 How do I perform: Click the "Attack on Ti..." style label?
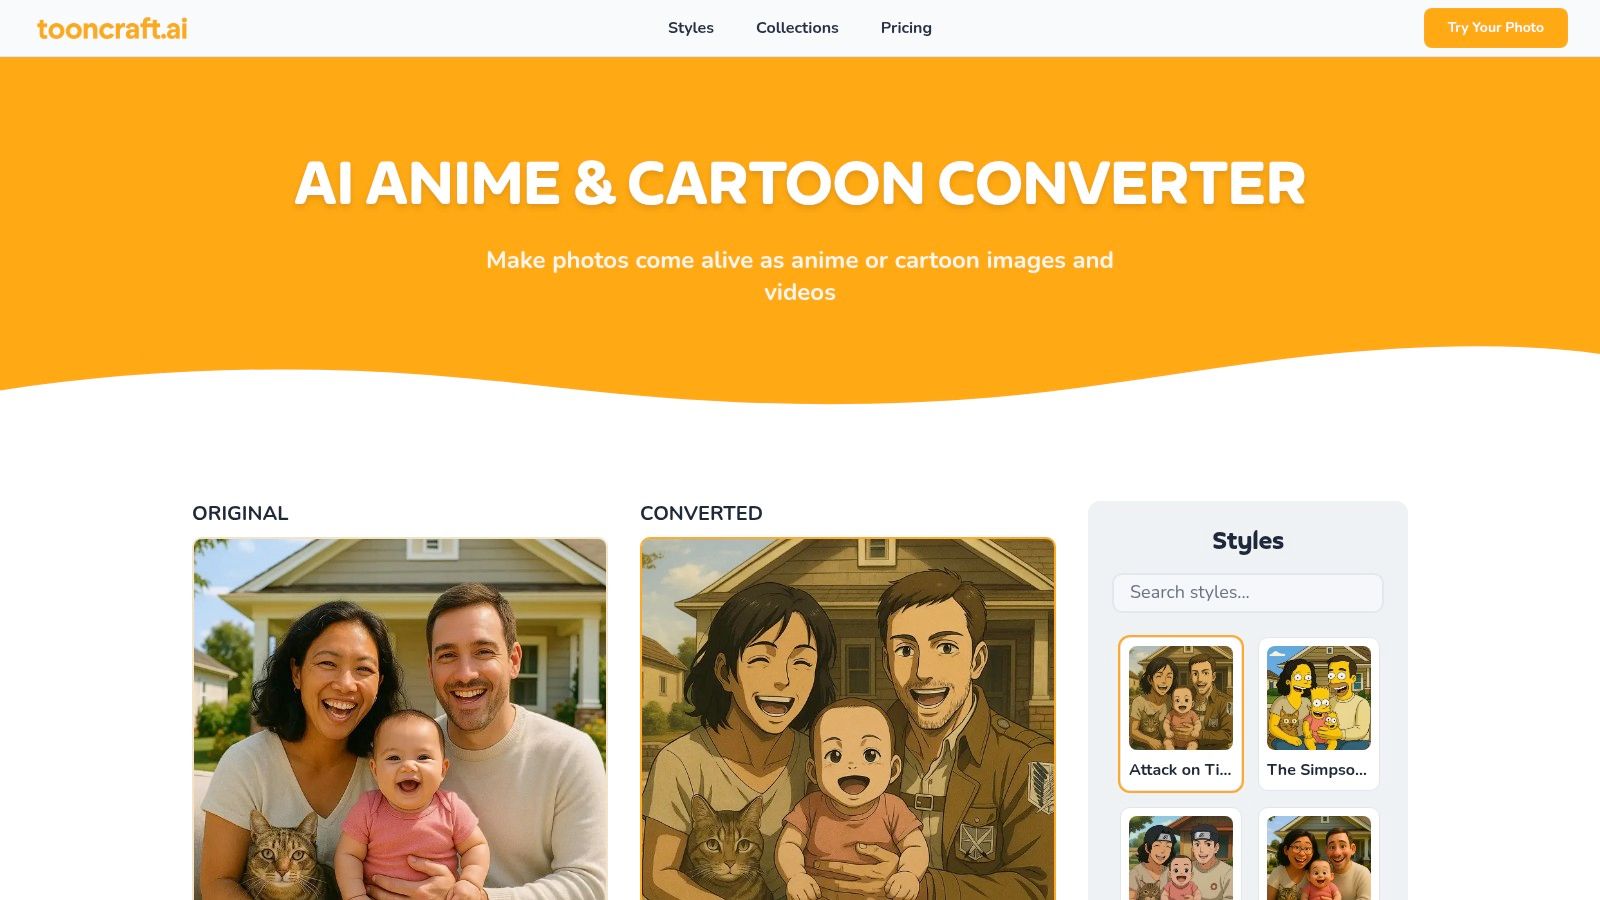pos(1180,770)
